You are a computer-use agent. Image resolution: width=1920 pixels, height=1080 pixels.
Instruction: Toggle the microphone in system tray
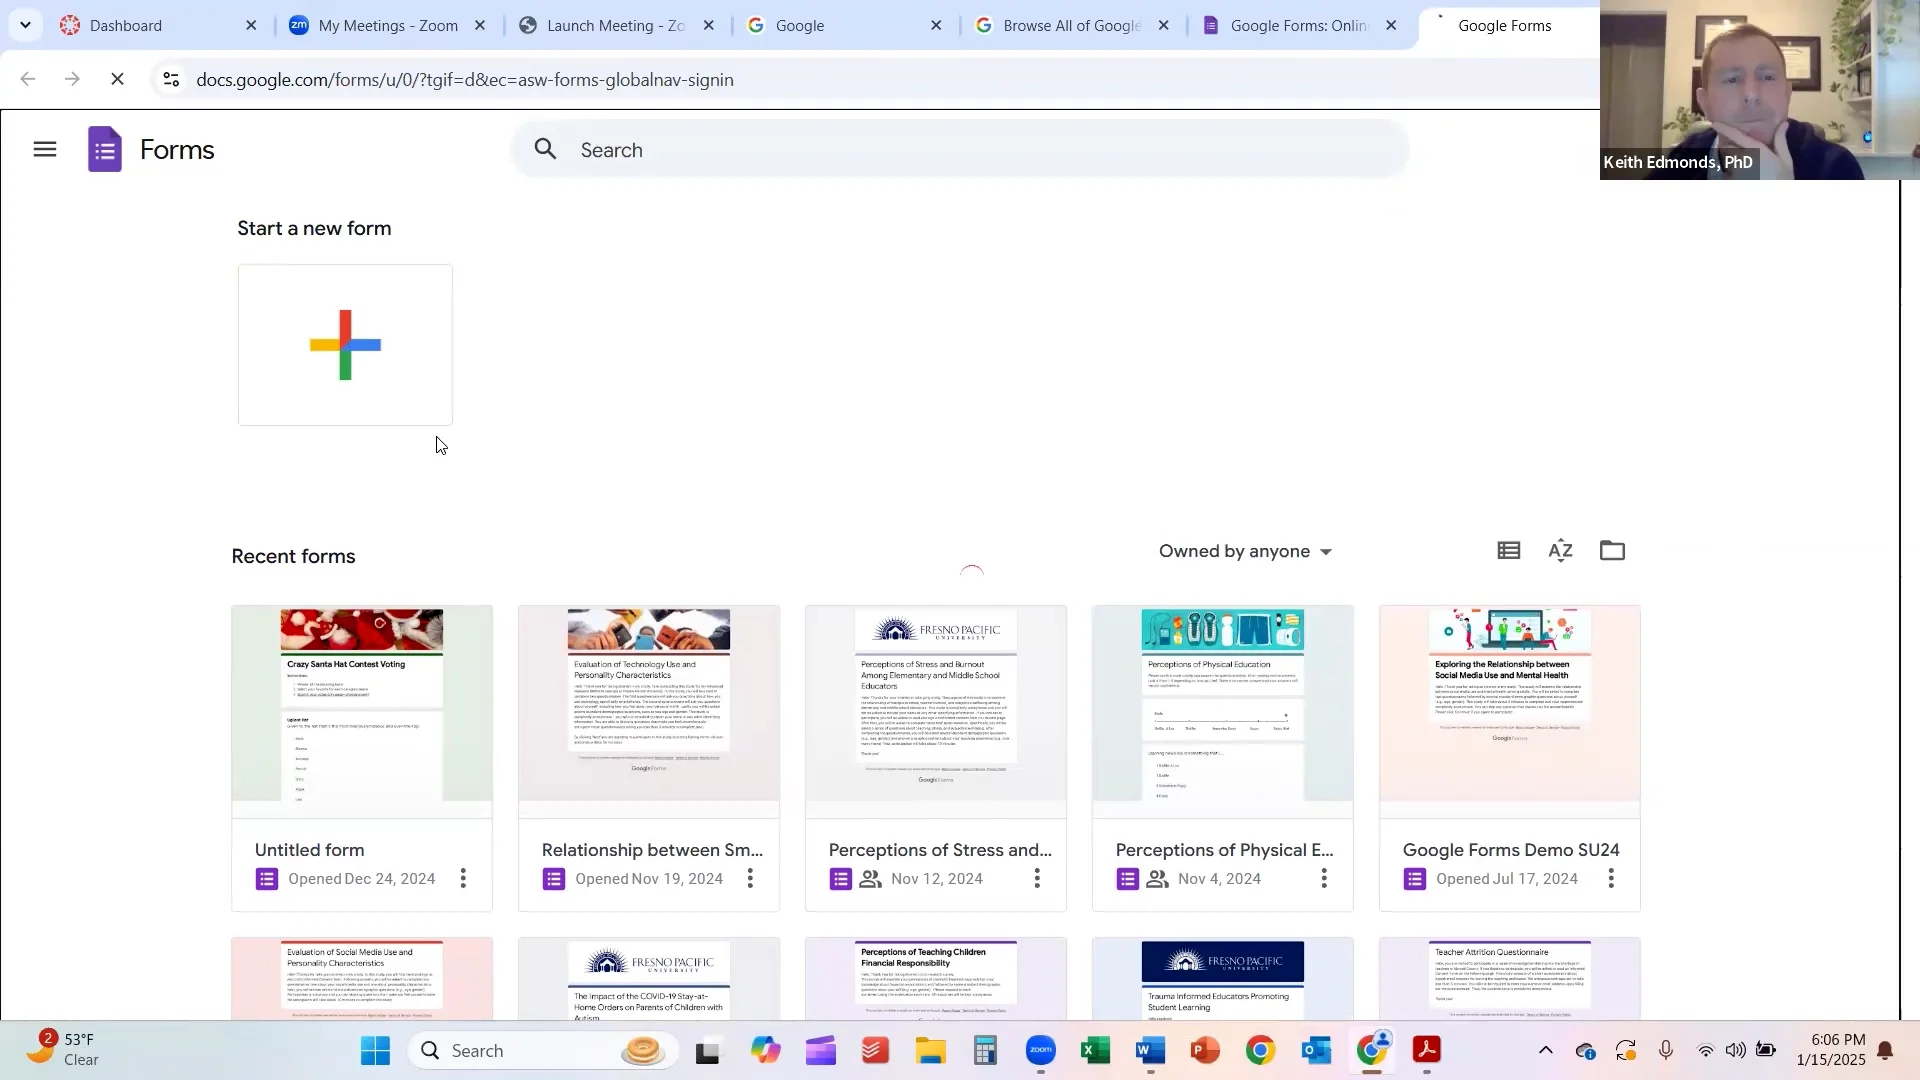[x=1666, y=1050]
